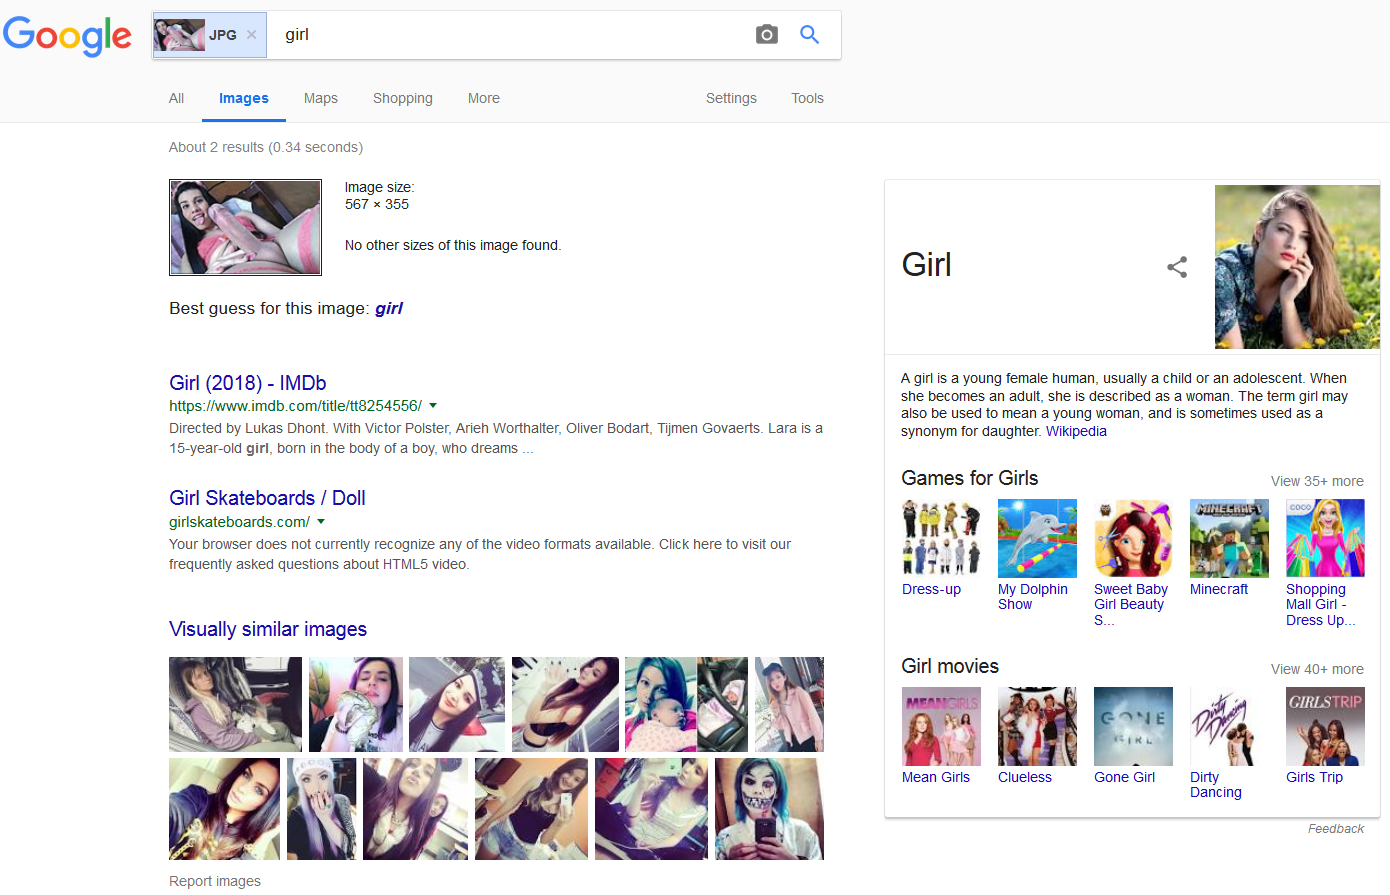The width and height of the screenshot is (1390, 895).
Task: Expand options arrow beside girlskateboards.com URL
Action: coord(321,522)
